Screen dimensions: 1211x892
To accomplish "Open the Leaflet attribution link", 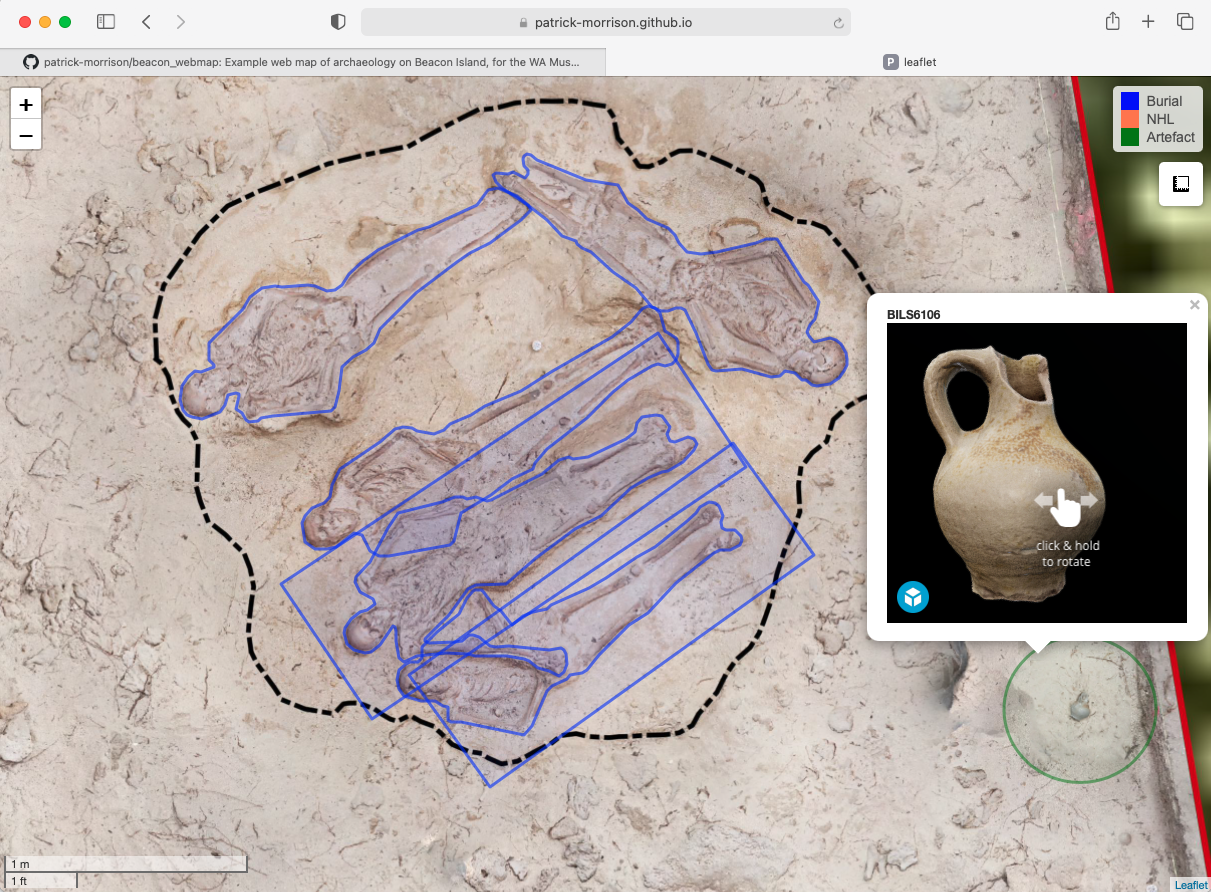I will (x=1191, y=885).
